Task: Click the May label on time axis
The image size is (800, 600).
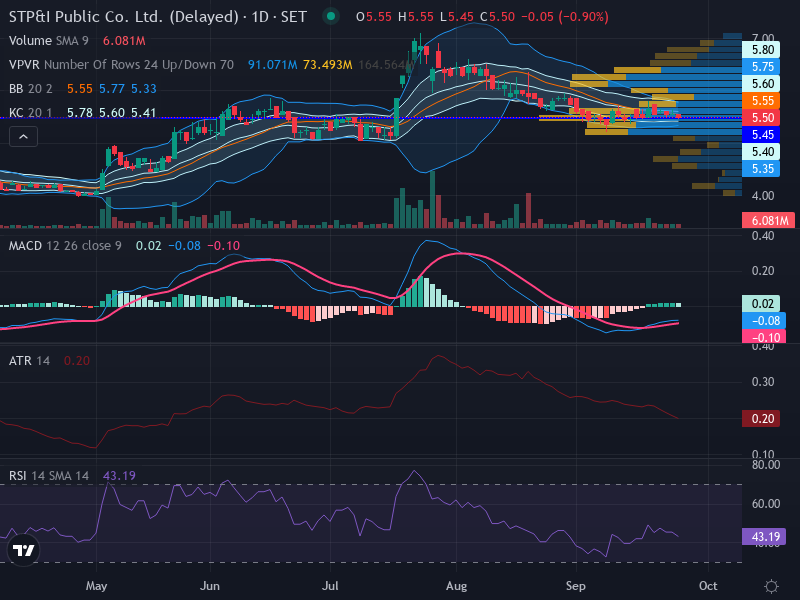Action: 96,586
